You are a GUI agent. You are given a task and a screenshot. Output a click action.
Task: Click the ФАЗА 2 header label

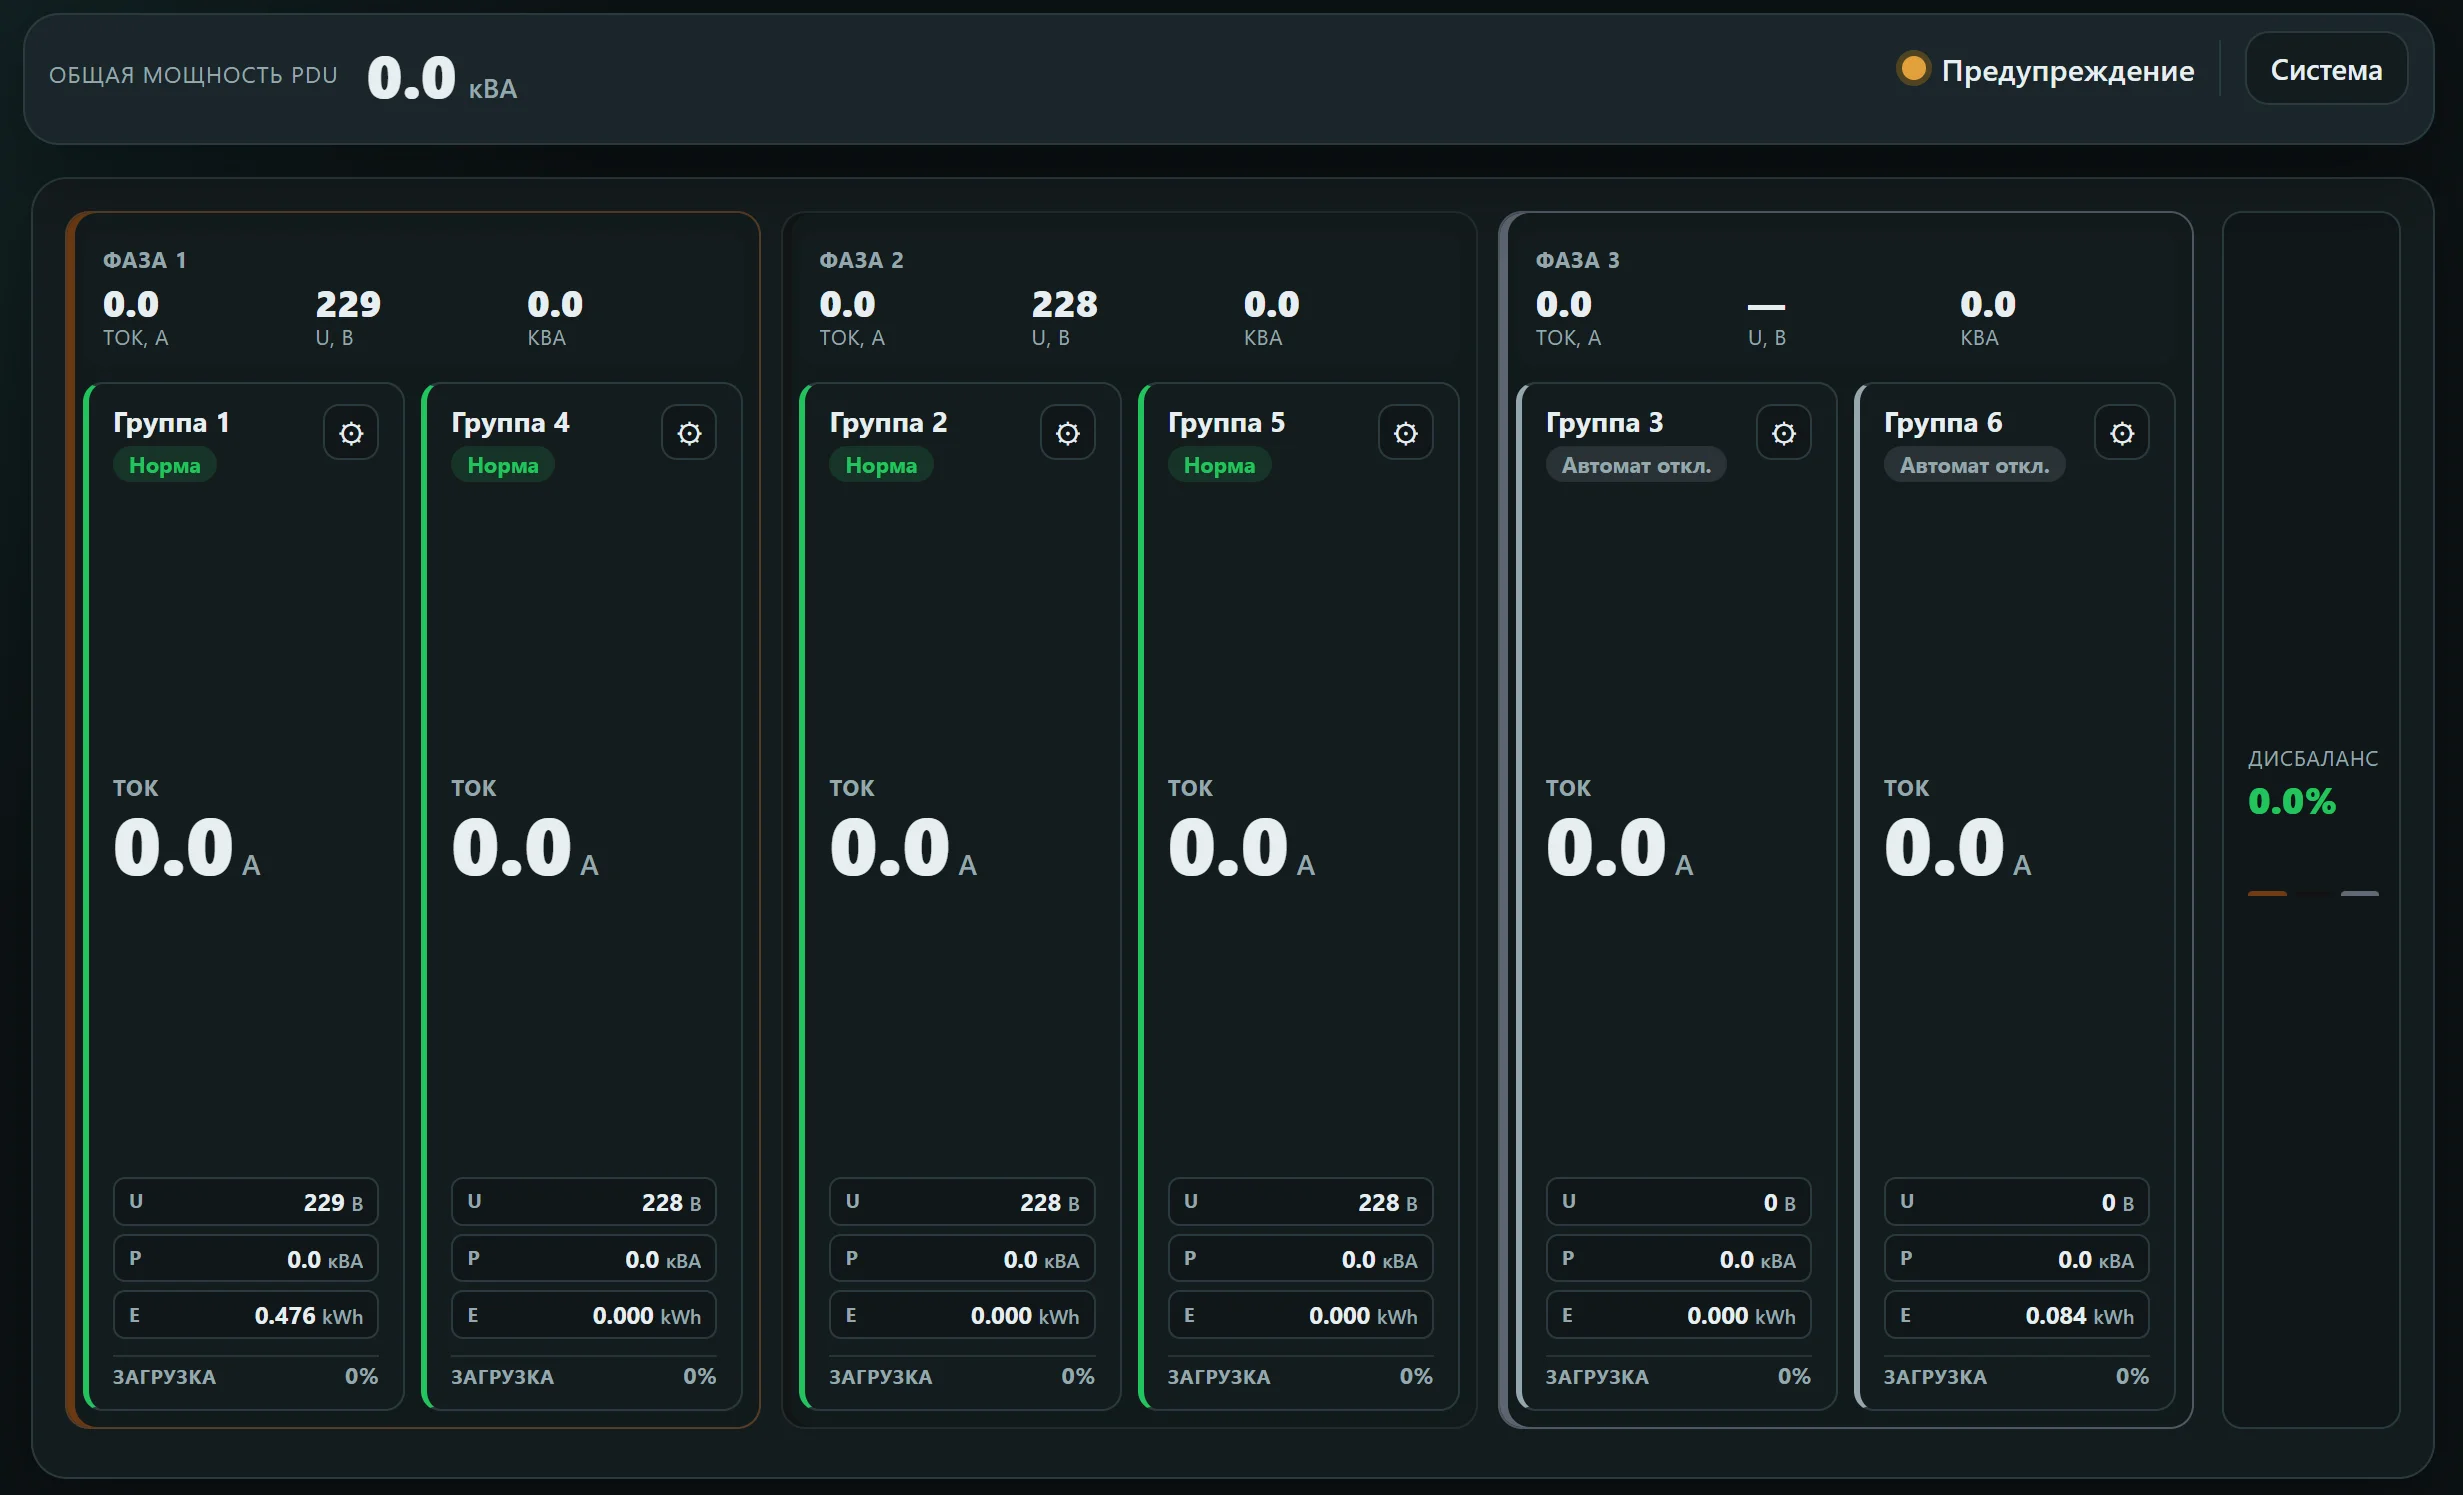[x=861, y=260]
